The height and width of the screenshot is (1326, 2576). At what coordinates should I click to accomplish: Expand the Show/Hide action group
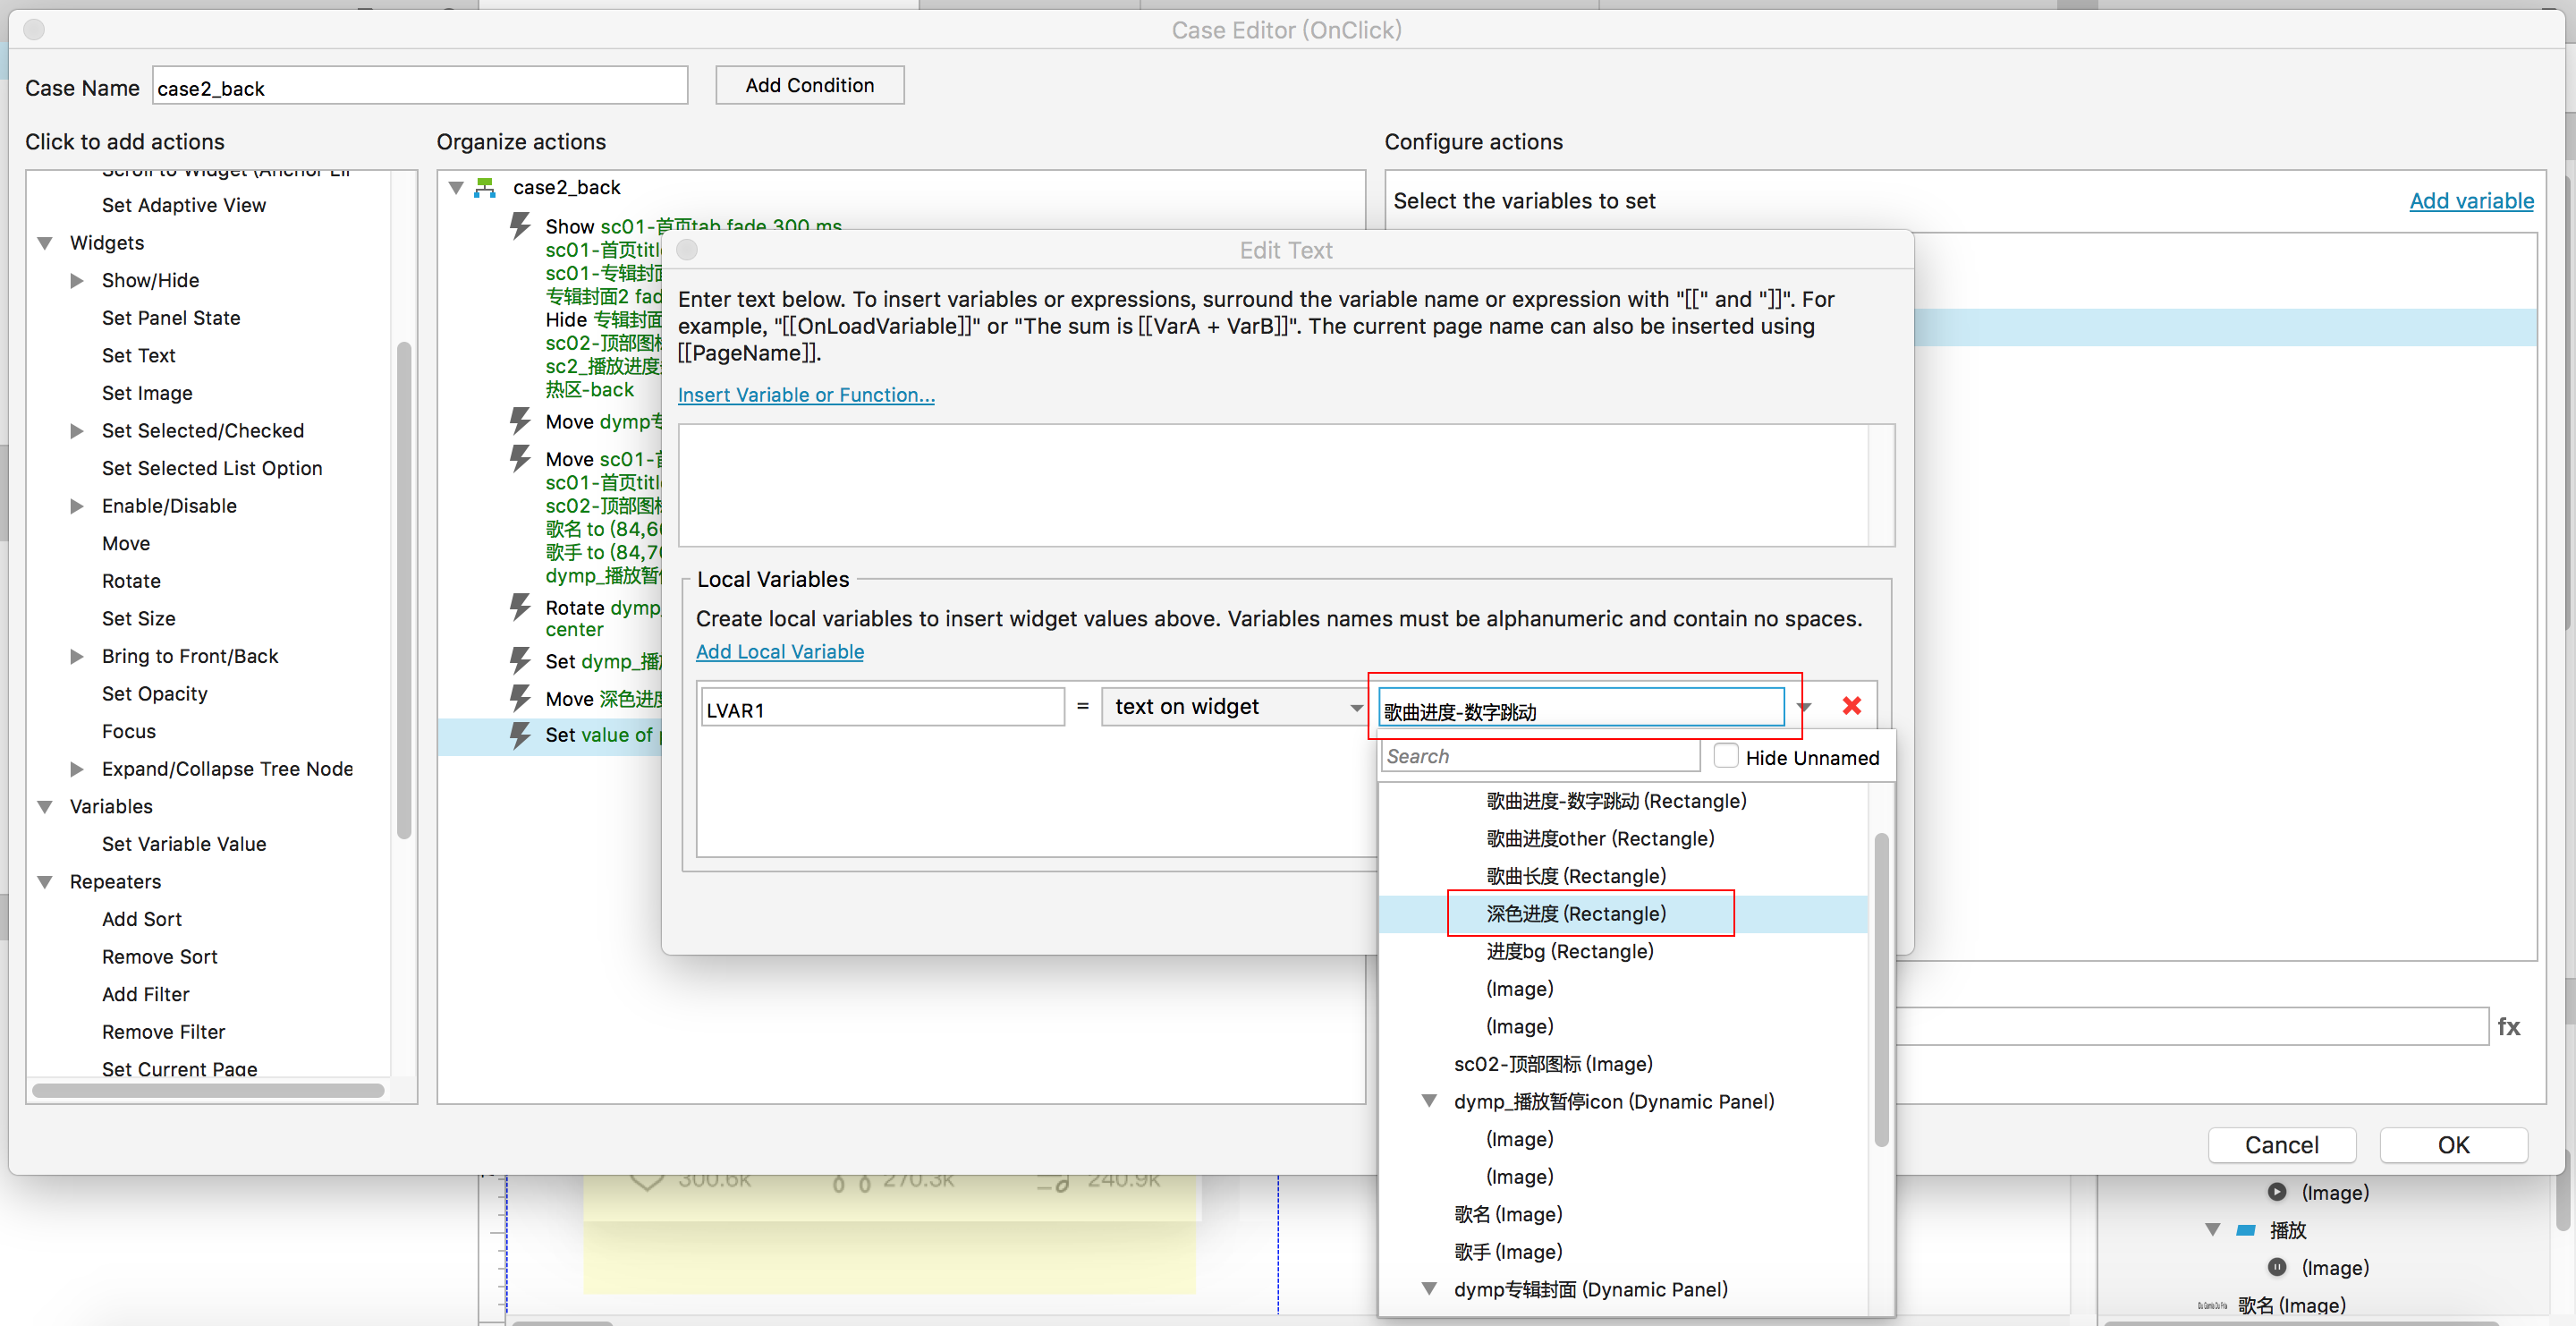(x=77, y=281)
